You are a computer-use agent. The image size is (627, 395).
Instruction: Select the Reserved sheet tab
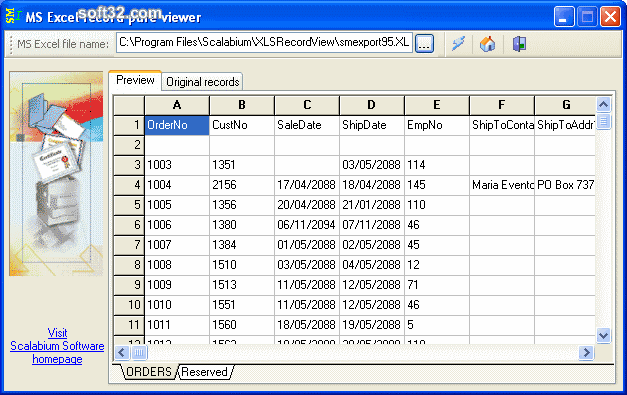point(204,372)
